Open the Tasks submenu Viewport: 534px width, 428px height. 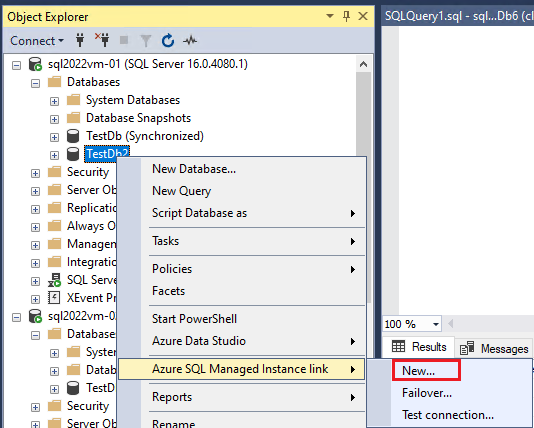click(x=241, y=241)
